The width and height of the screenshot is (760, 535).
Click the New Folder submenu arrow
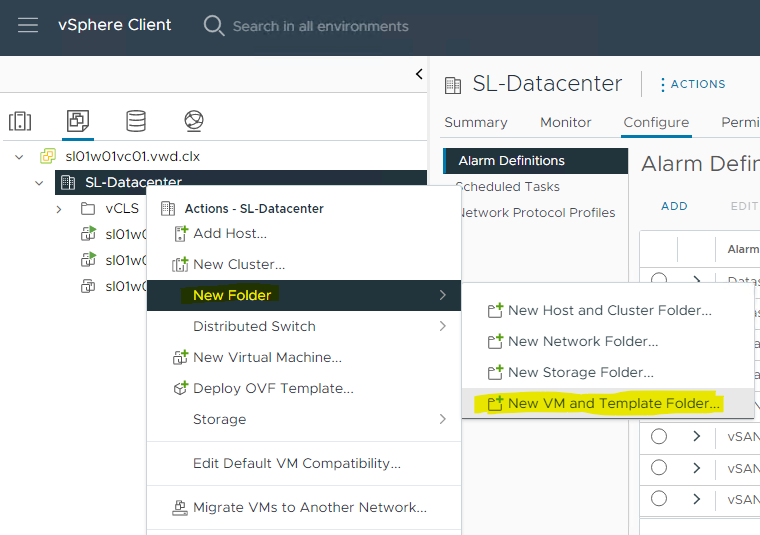click(443, 295)
